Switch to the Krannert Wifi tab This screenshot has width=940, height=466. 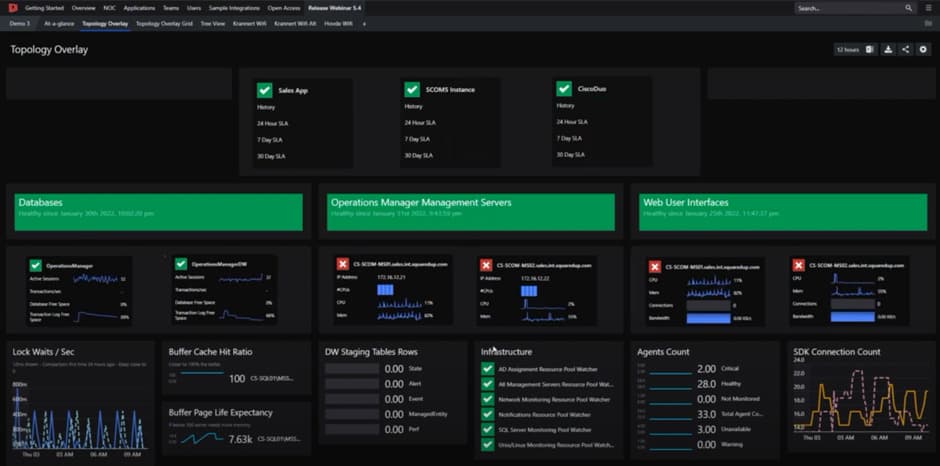(250, 24)
